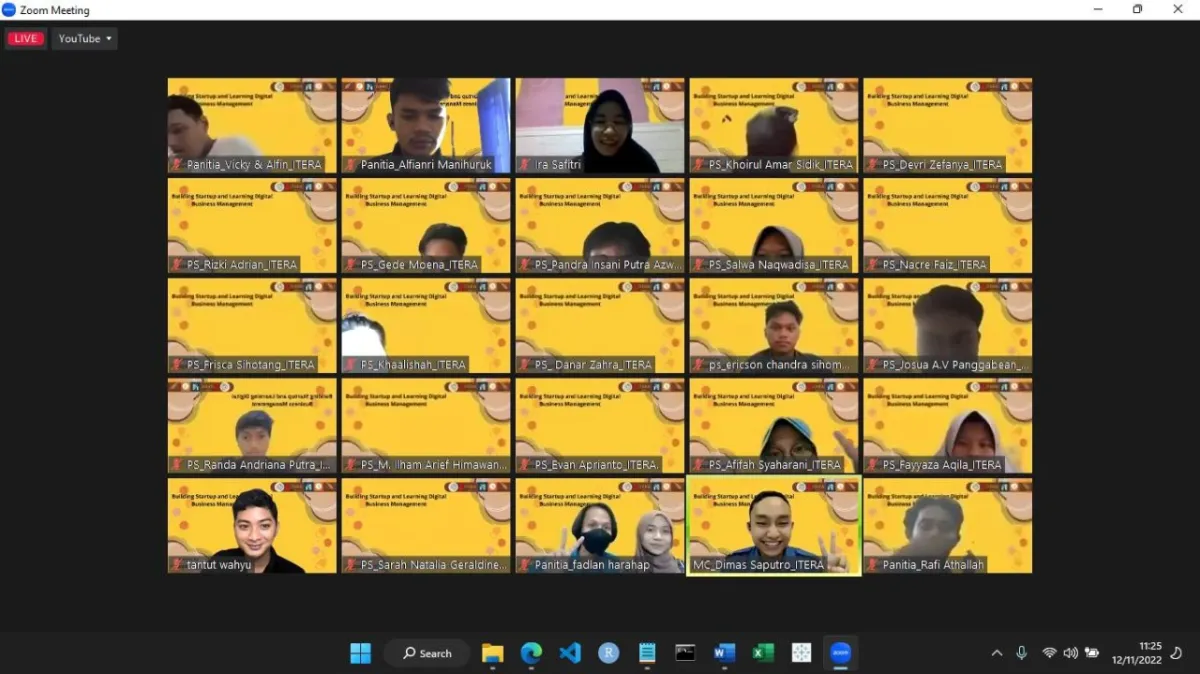
Task: Launch Microsoft Word from the taskbar
Action: pyautogui.click(x=724, y=652)
